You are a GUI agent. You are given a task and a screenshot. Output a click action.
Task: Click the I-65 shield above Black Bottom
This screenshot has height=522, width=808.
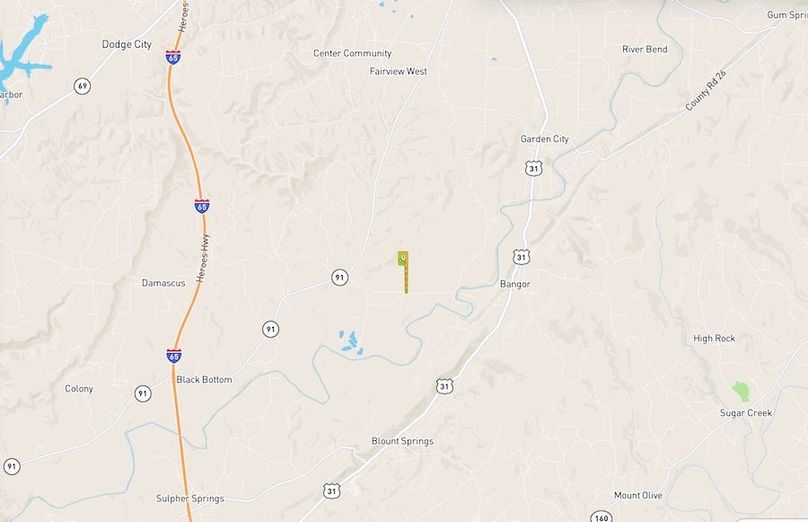pyautogui.click(x=174, y=356)
